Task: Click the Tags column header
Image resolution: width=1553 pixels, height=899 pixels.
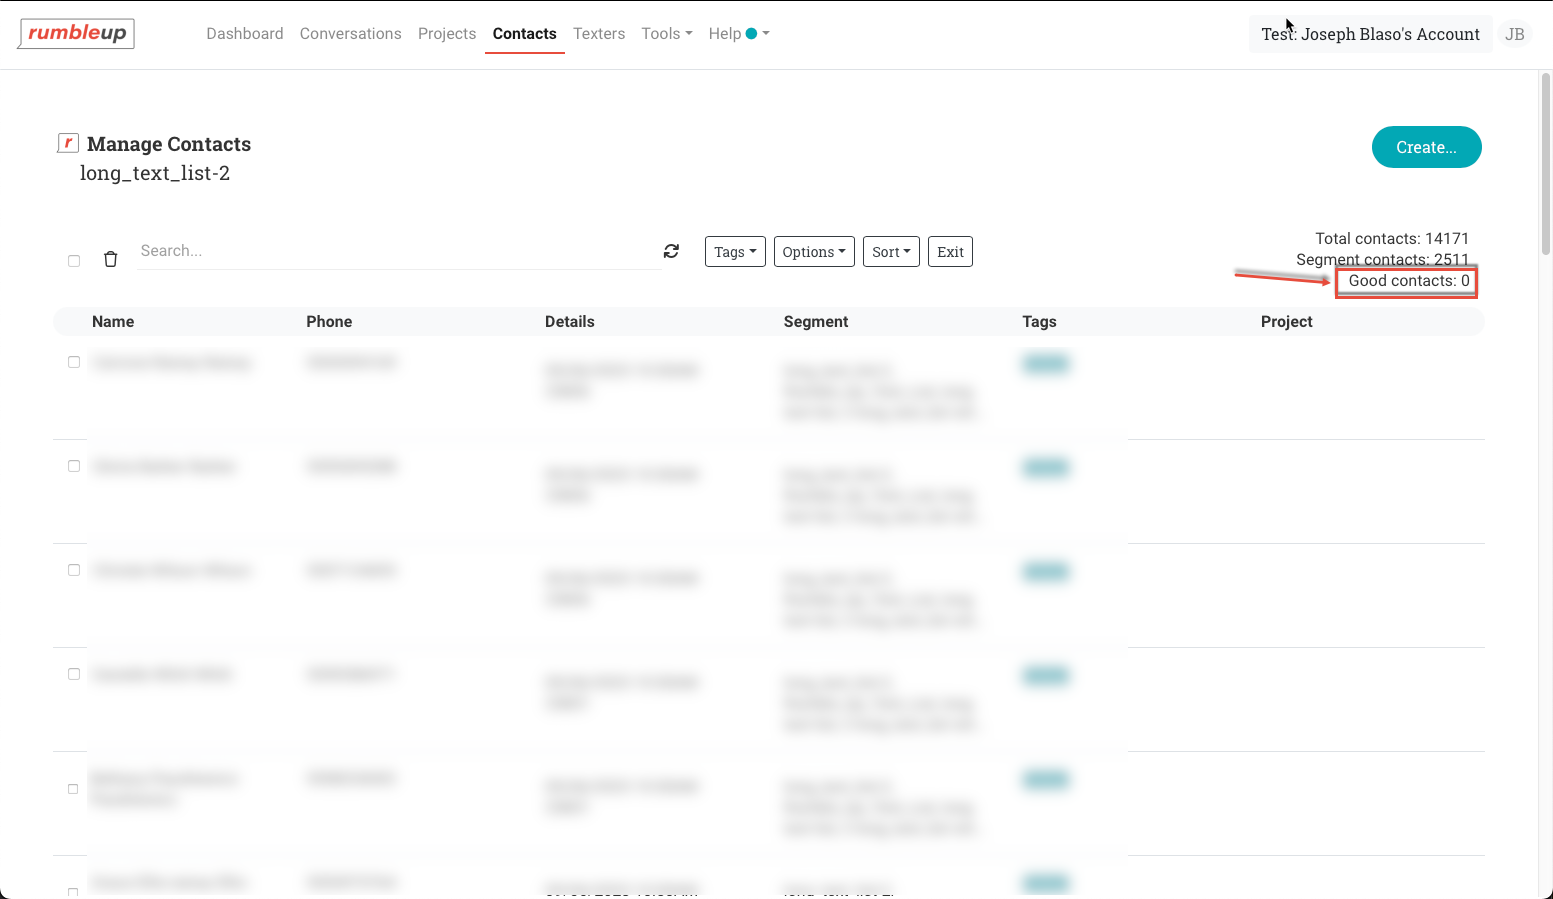Action: (x=1039, y=322)
